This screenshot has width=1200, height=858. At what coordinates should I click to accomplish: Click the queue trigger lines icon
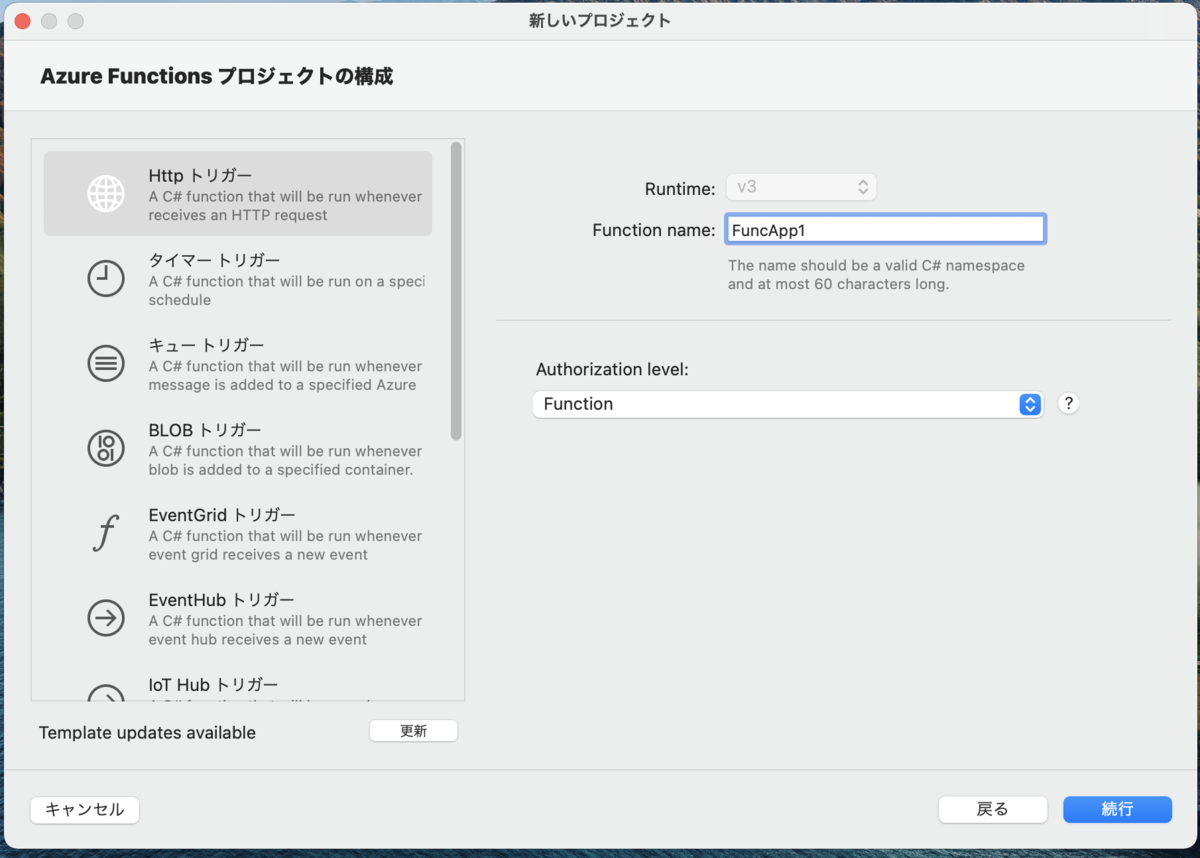[x=106, y=363]
